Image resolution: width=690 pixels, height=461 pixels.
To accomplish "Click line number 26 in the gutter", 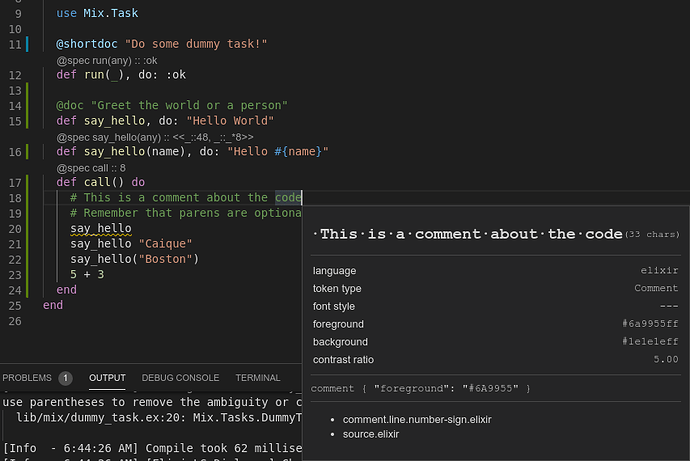I will tap(15, 321).
